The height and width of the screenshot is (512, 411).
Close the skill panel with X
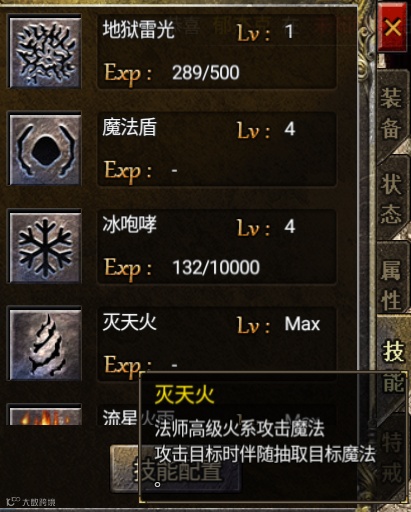point(392,27)
